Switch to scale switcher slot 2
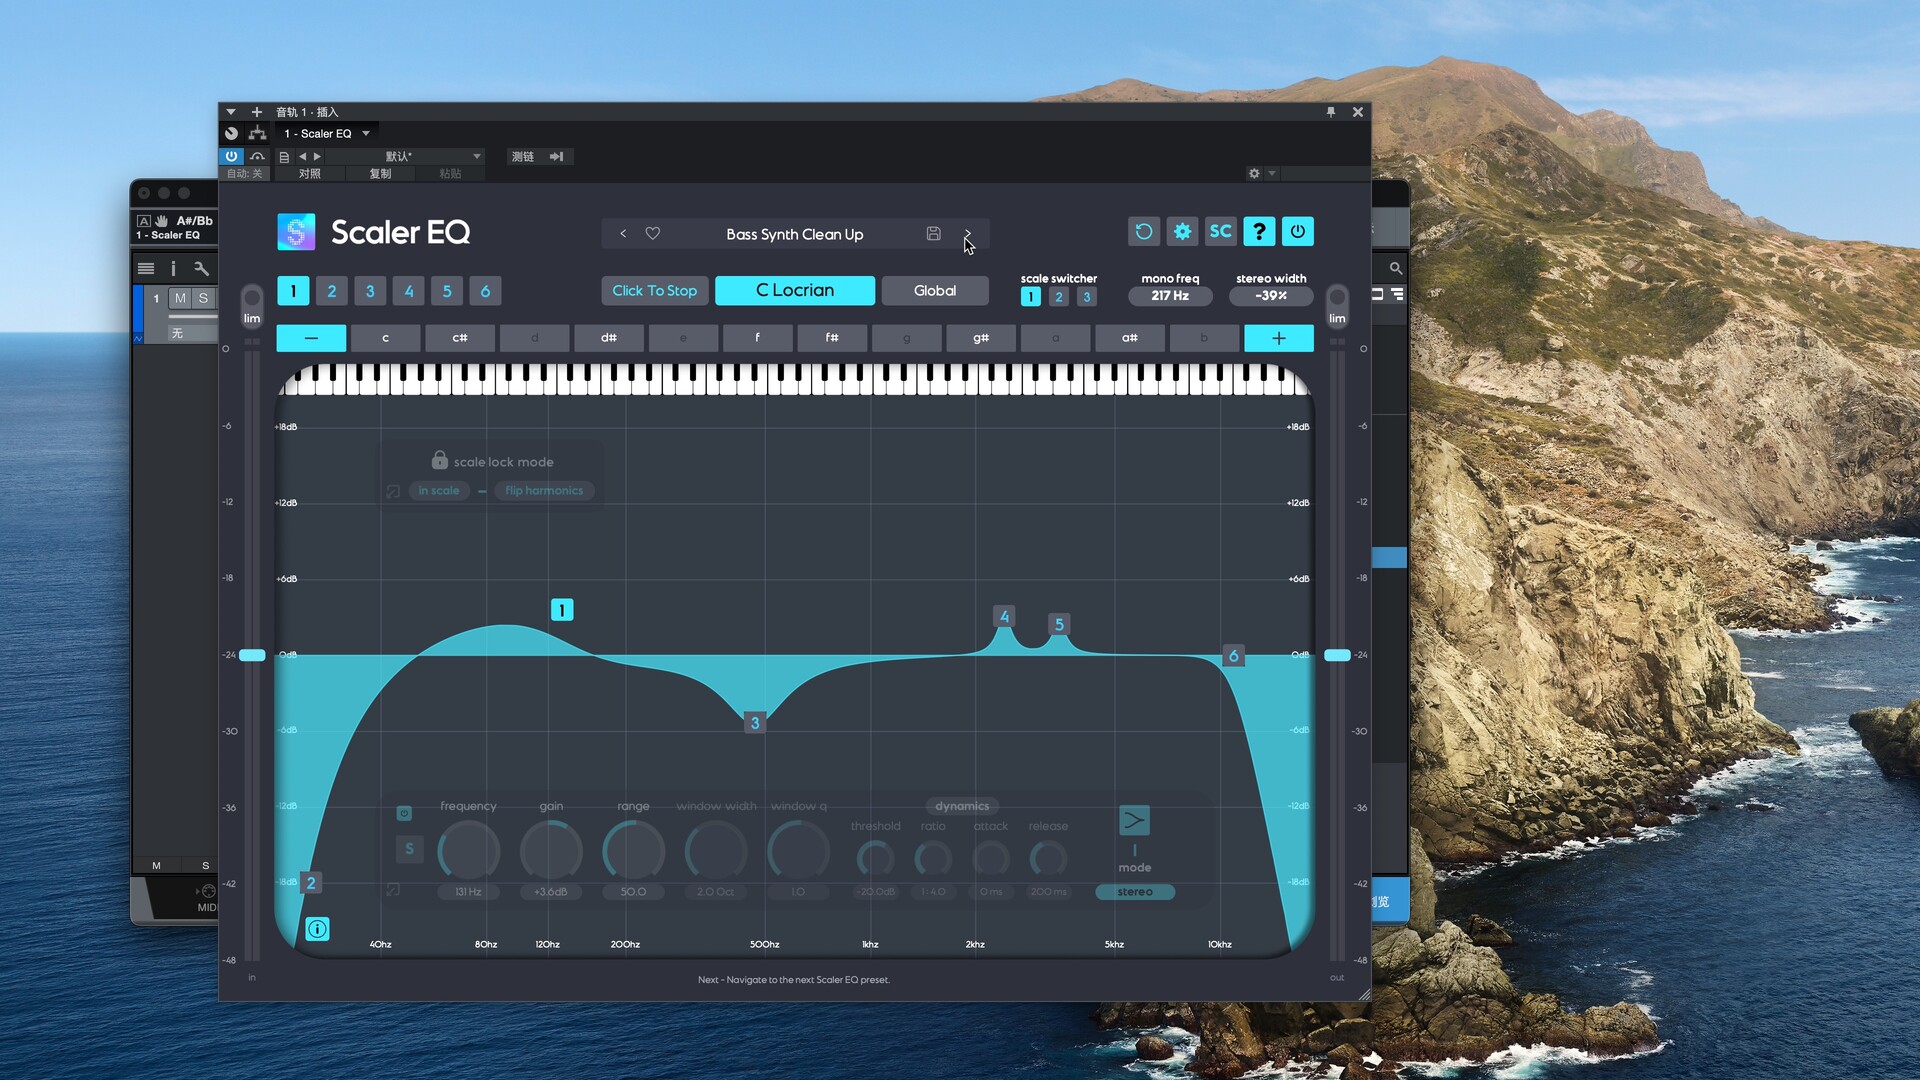Screen dimensions: 1920x1080 [x=1059, y=297]
